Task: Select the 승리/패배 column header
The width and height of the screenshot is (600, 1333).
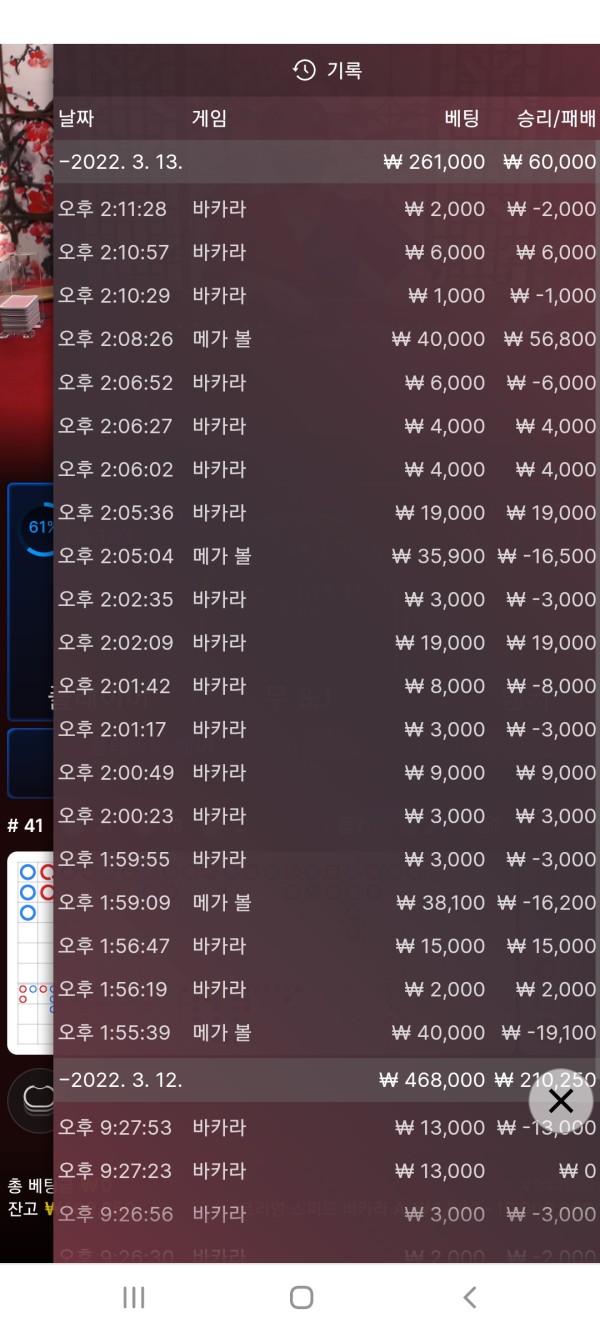Action: [556, 118]
